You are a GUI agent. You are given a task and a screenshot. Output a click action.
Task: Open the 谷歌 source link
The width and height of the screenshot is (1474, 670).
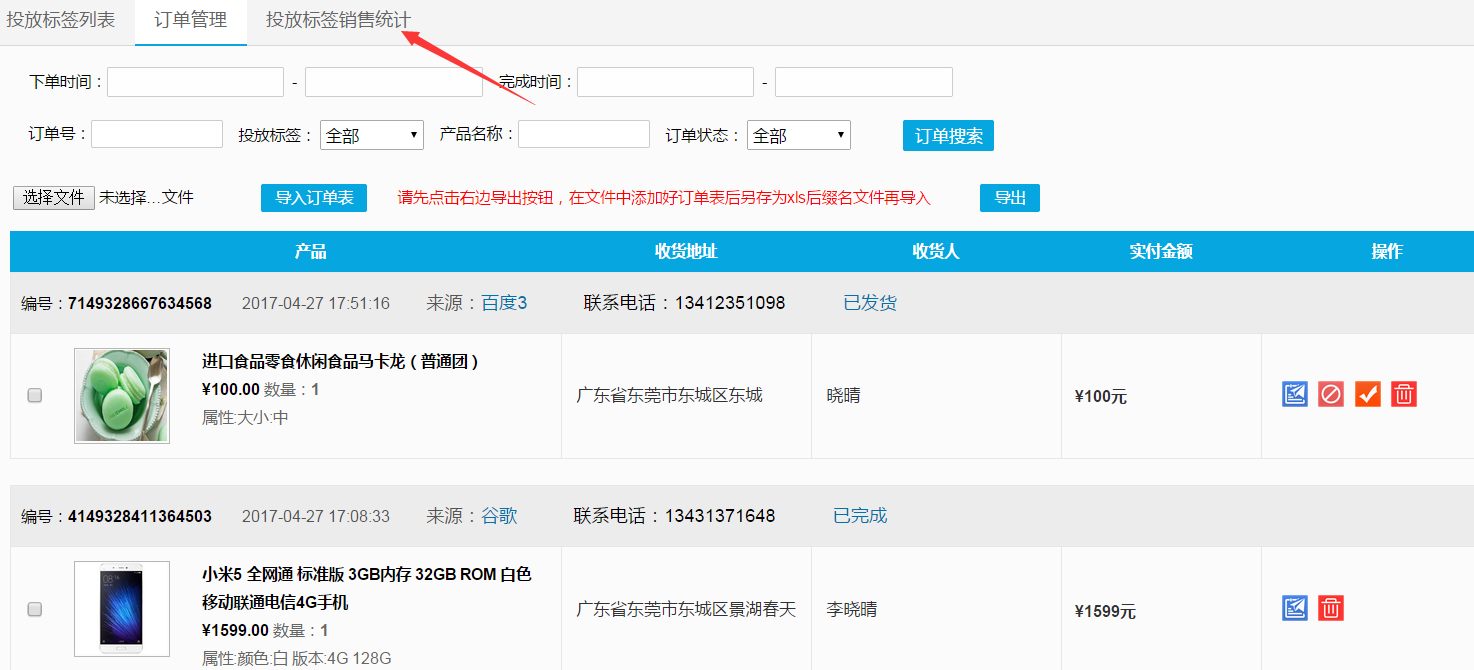click(x=500, y=516)
